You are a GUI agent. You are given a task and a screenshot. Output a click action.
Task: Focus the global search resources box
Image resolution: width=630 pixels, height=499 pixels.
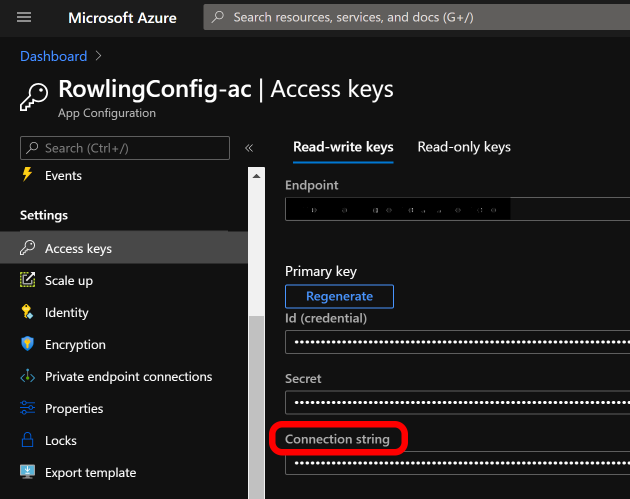coord(417,17)
